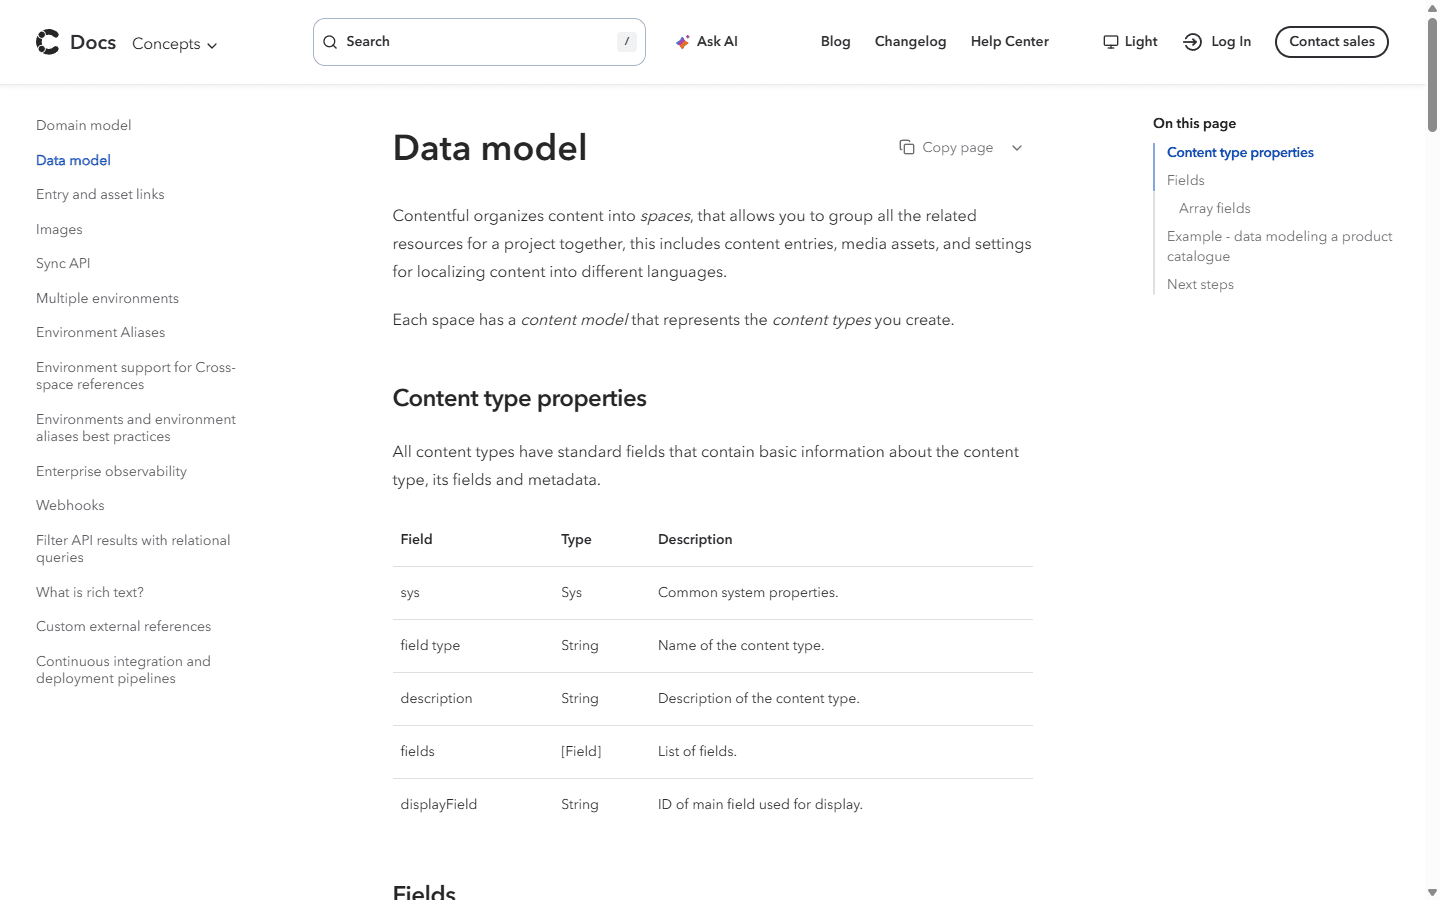The height and width of the screenshot is (900, 1440).
Task: Click the Contact sales button
Action: click(1331, 42)
